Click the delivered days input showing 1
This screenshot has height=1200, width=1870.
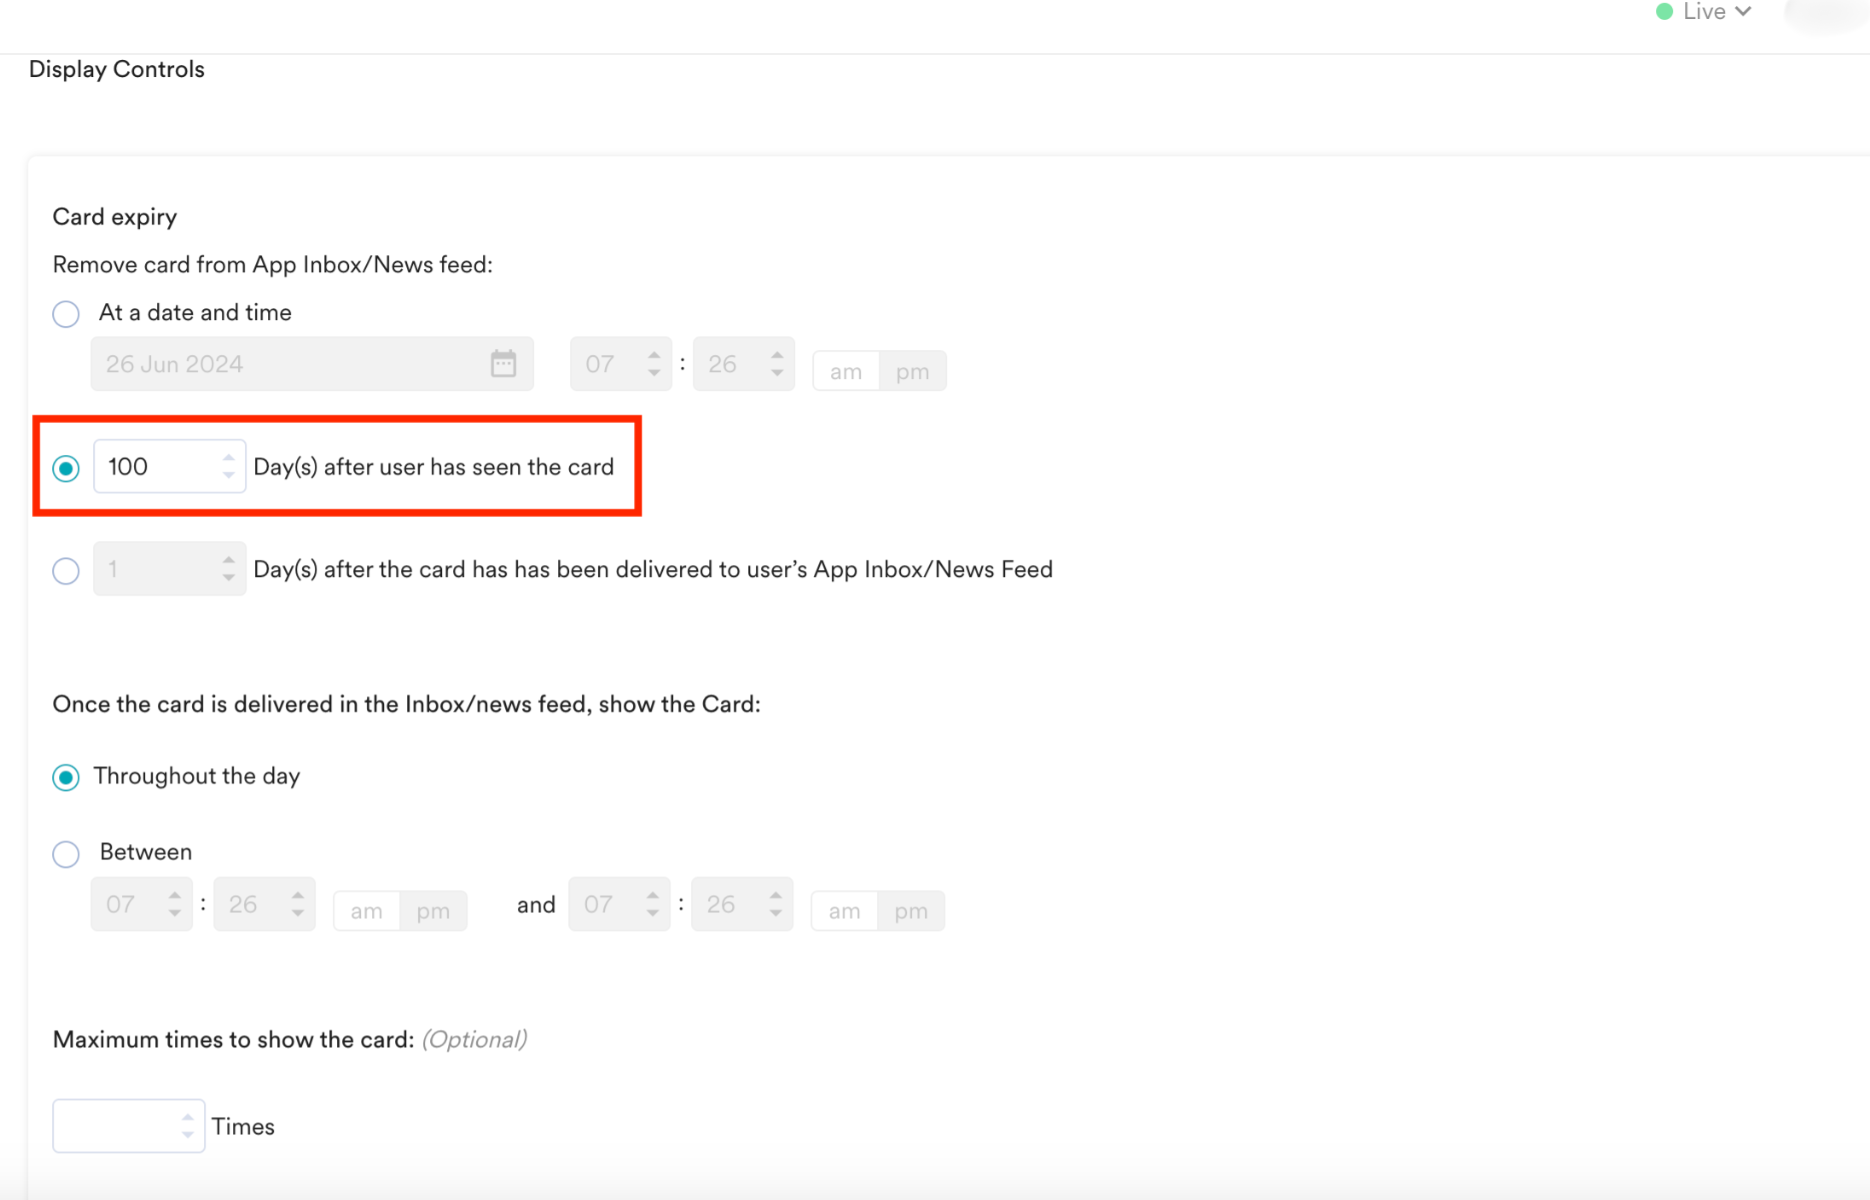coord(169,569)
